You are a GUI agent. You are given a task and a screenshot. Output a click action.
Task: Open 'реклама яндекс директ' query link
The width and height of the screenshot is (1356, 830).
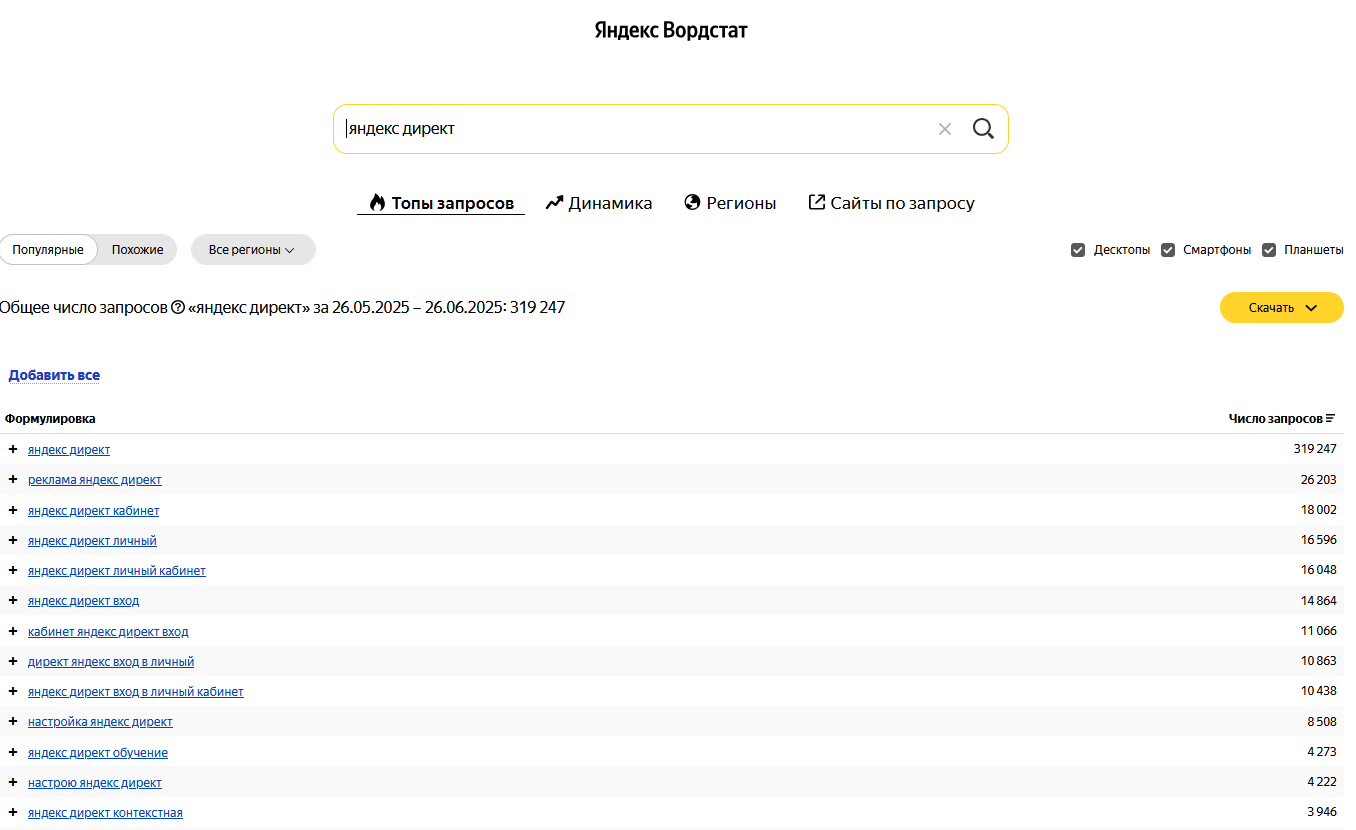coord(95,480)
